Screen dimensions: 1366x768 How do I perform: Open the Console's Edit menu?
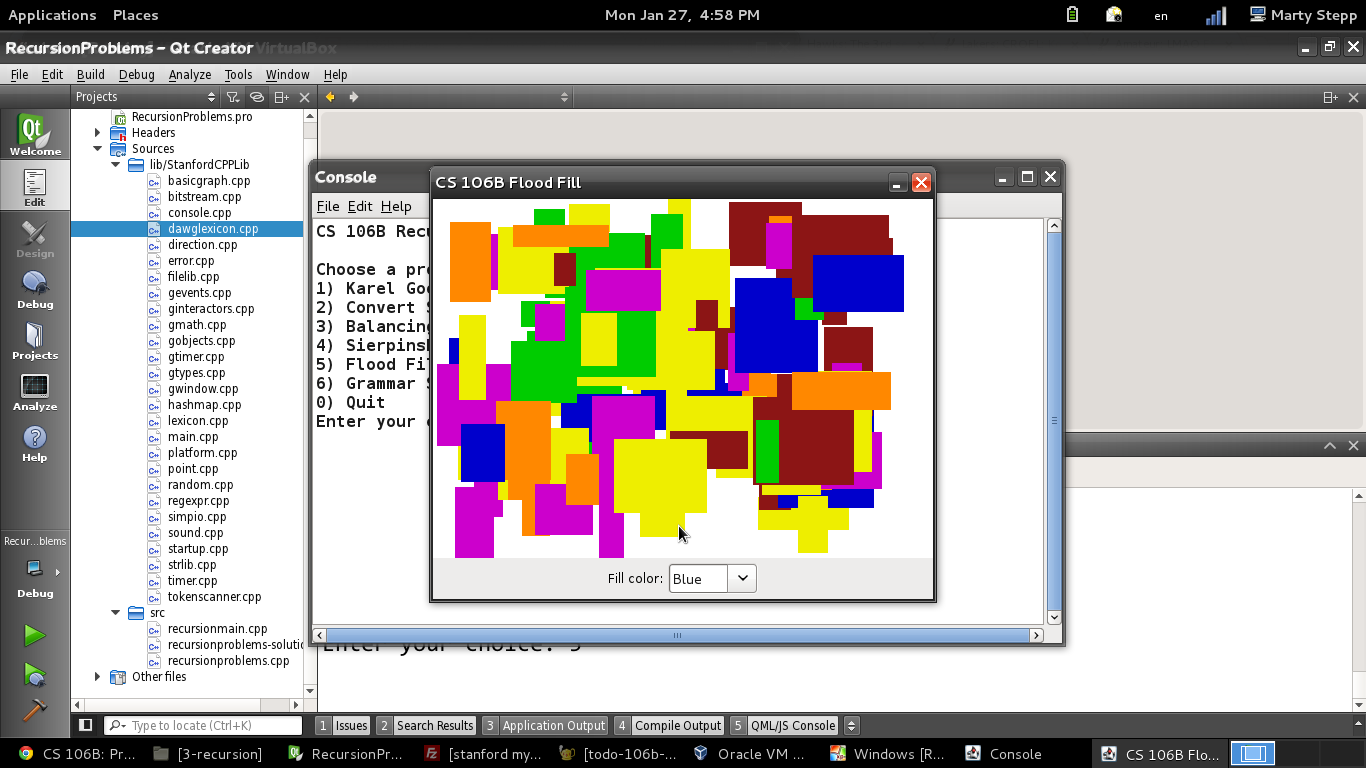(x=360, y=206)
